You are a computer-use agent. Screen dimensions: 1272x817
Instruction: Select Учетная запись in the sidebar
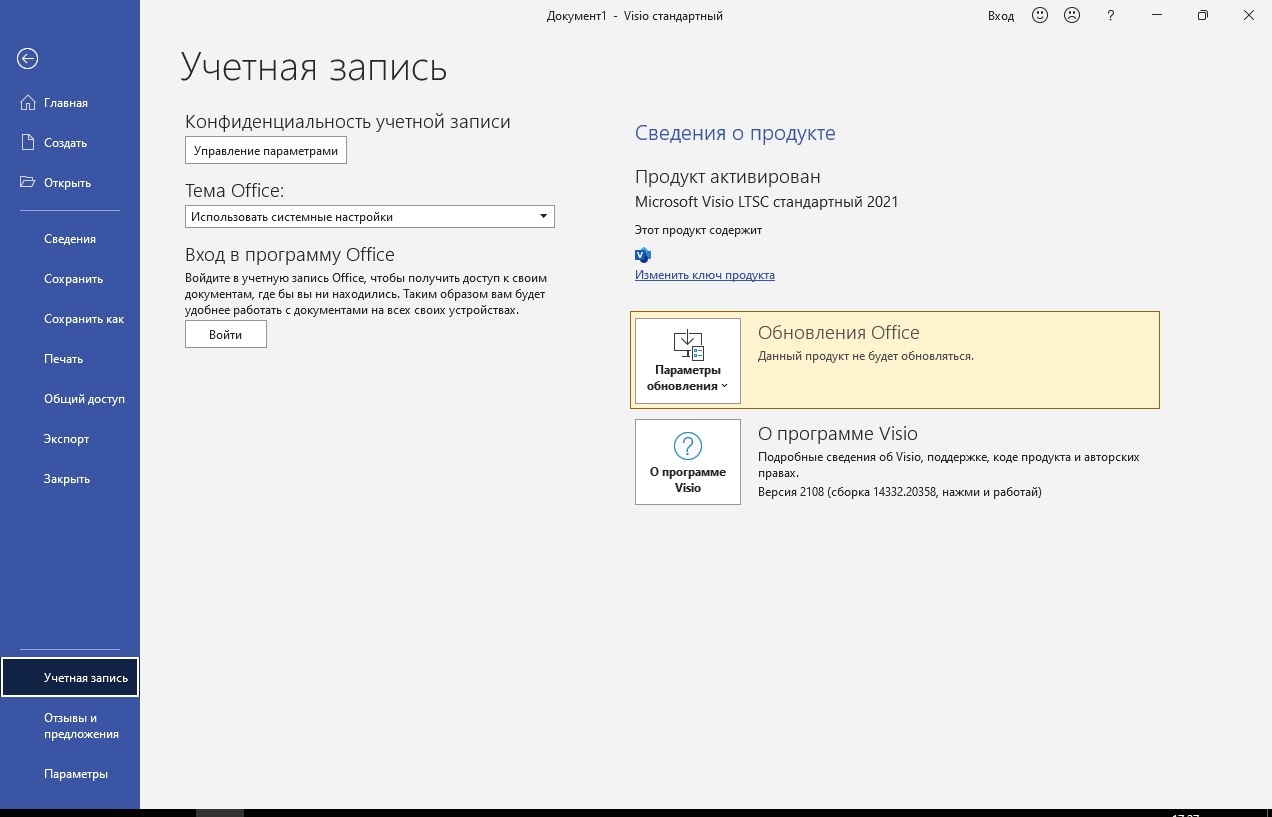[x=70, y=677]
